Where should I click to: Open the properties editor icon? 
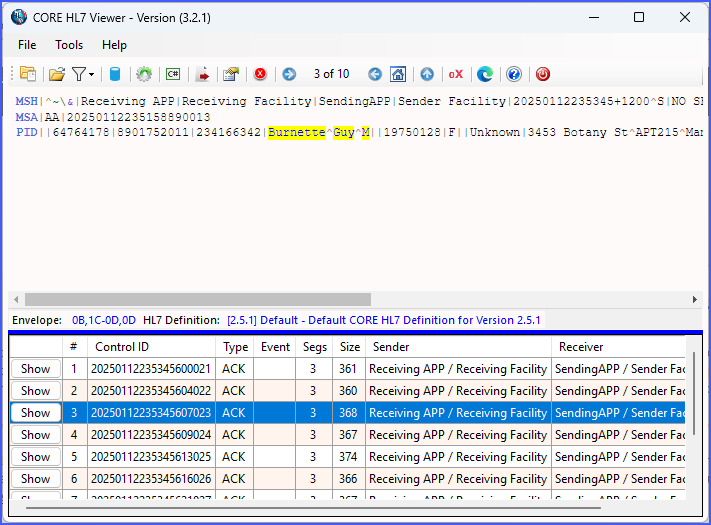[231, 74]
